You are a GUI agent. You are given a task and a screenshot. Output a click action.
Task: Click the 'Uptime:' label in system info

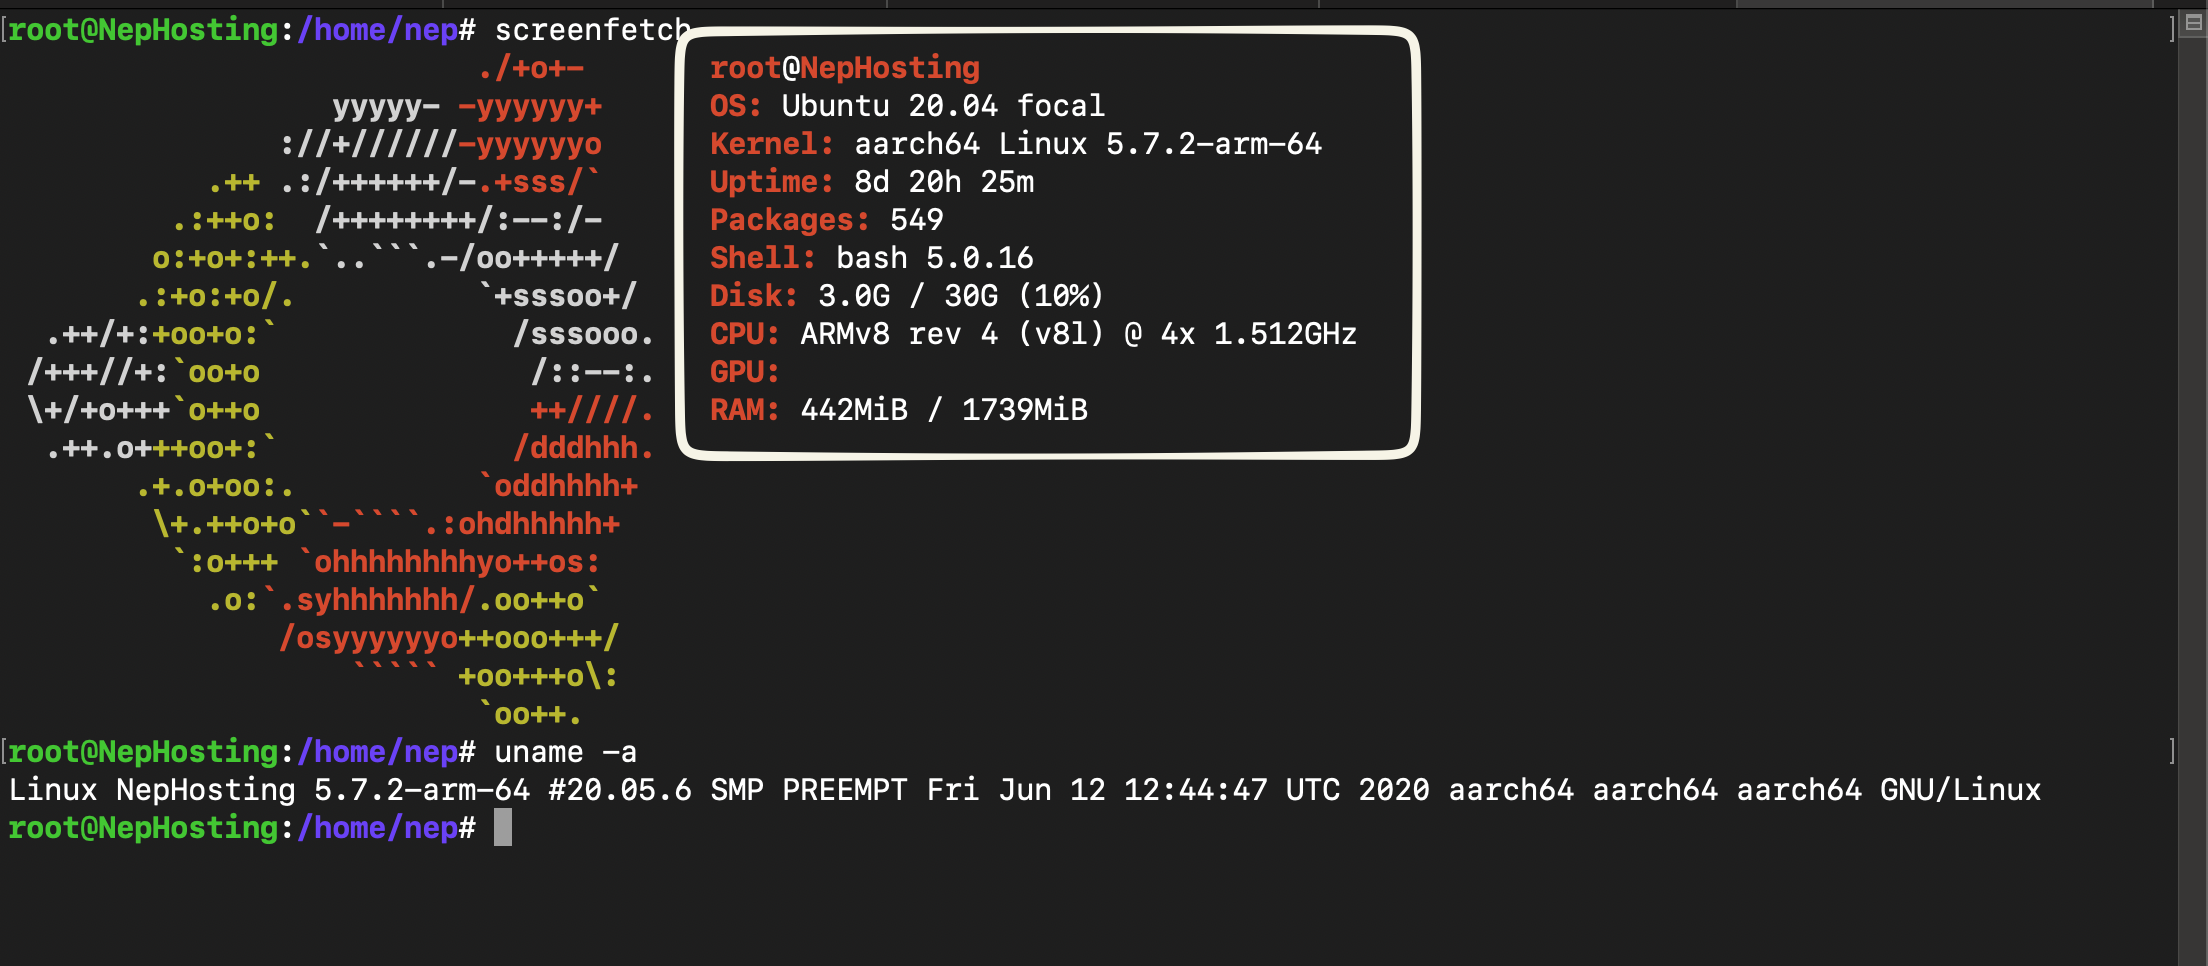point(771,182)
